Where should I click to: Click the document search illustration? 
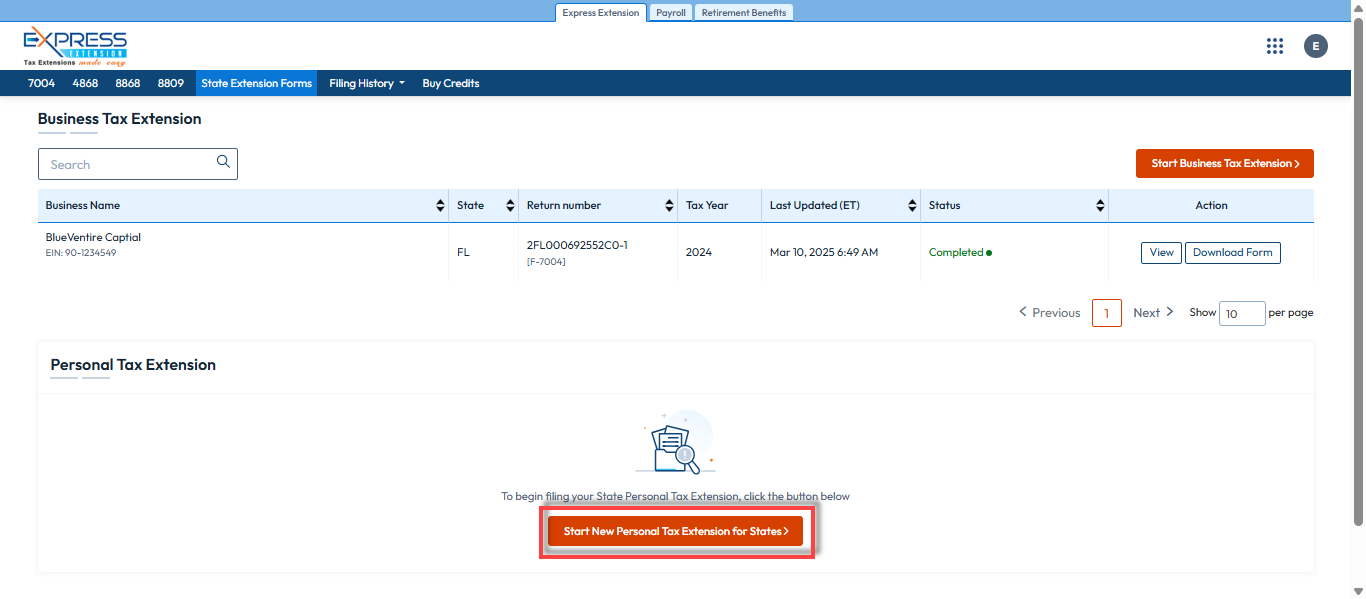click(x=676, y=443)
